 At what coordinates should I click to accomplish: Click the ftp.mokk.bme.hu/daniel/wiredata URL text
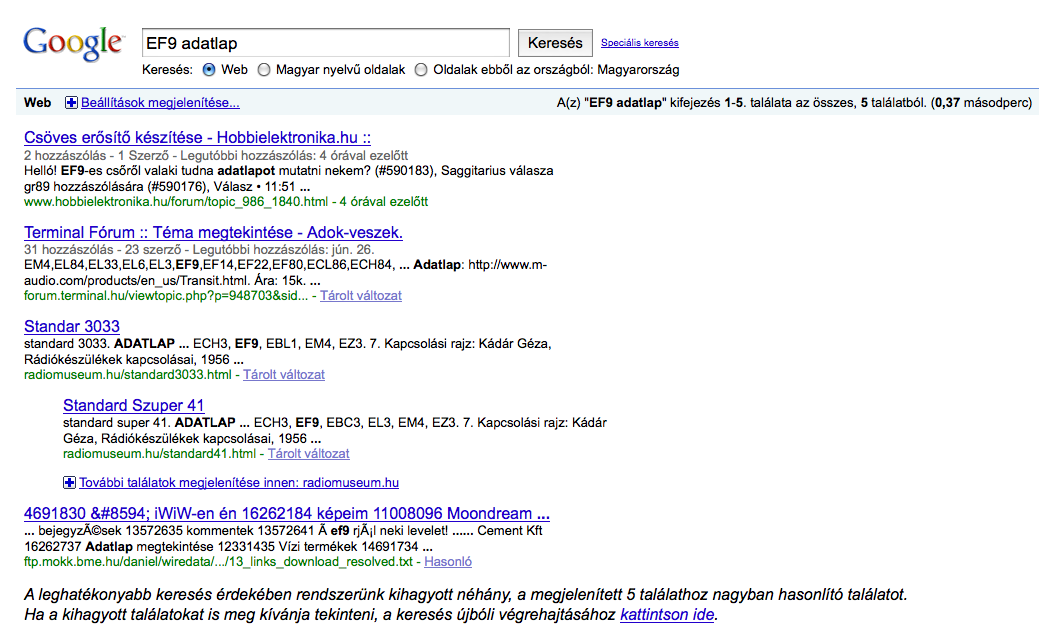[x=218, y=562]
